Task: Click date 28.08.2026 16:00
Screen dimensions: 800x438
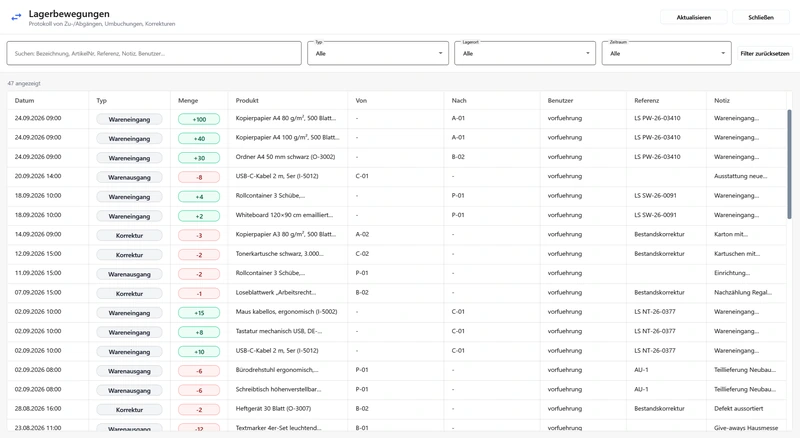Action: click(38, 408)
